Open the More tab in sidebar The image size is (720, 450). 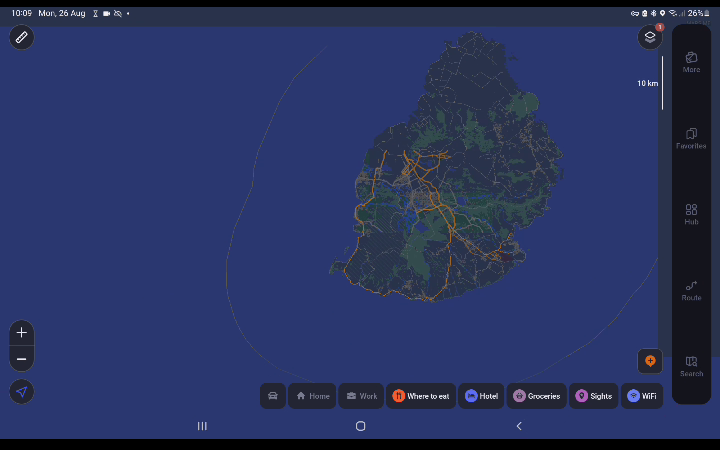(691, 62)
